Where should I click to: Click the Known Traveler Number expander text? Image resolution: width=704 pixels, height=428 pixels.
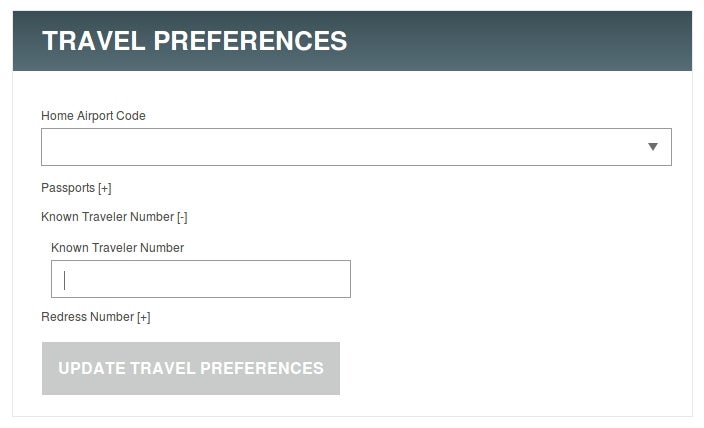click(x=107, y=217)
